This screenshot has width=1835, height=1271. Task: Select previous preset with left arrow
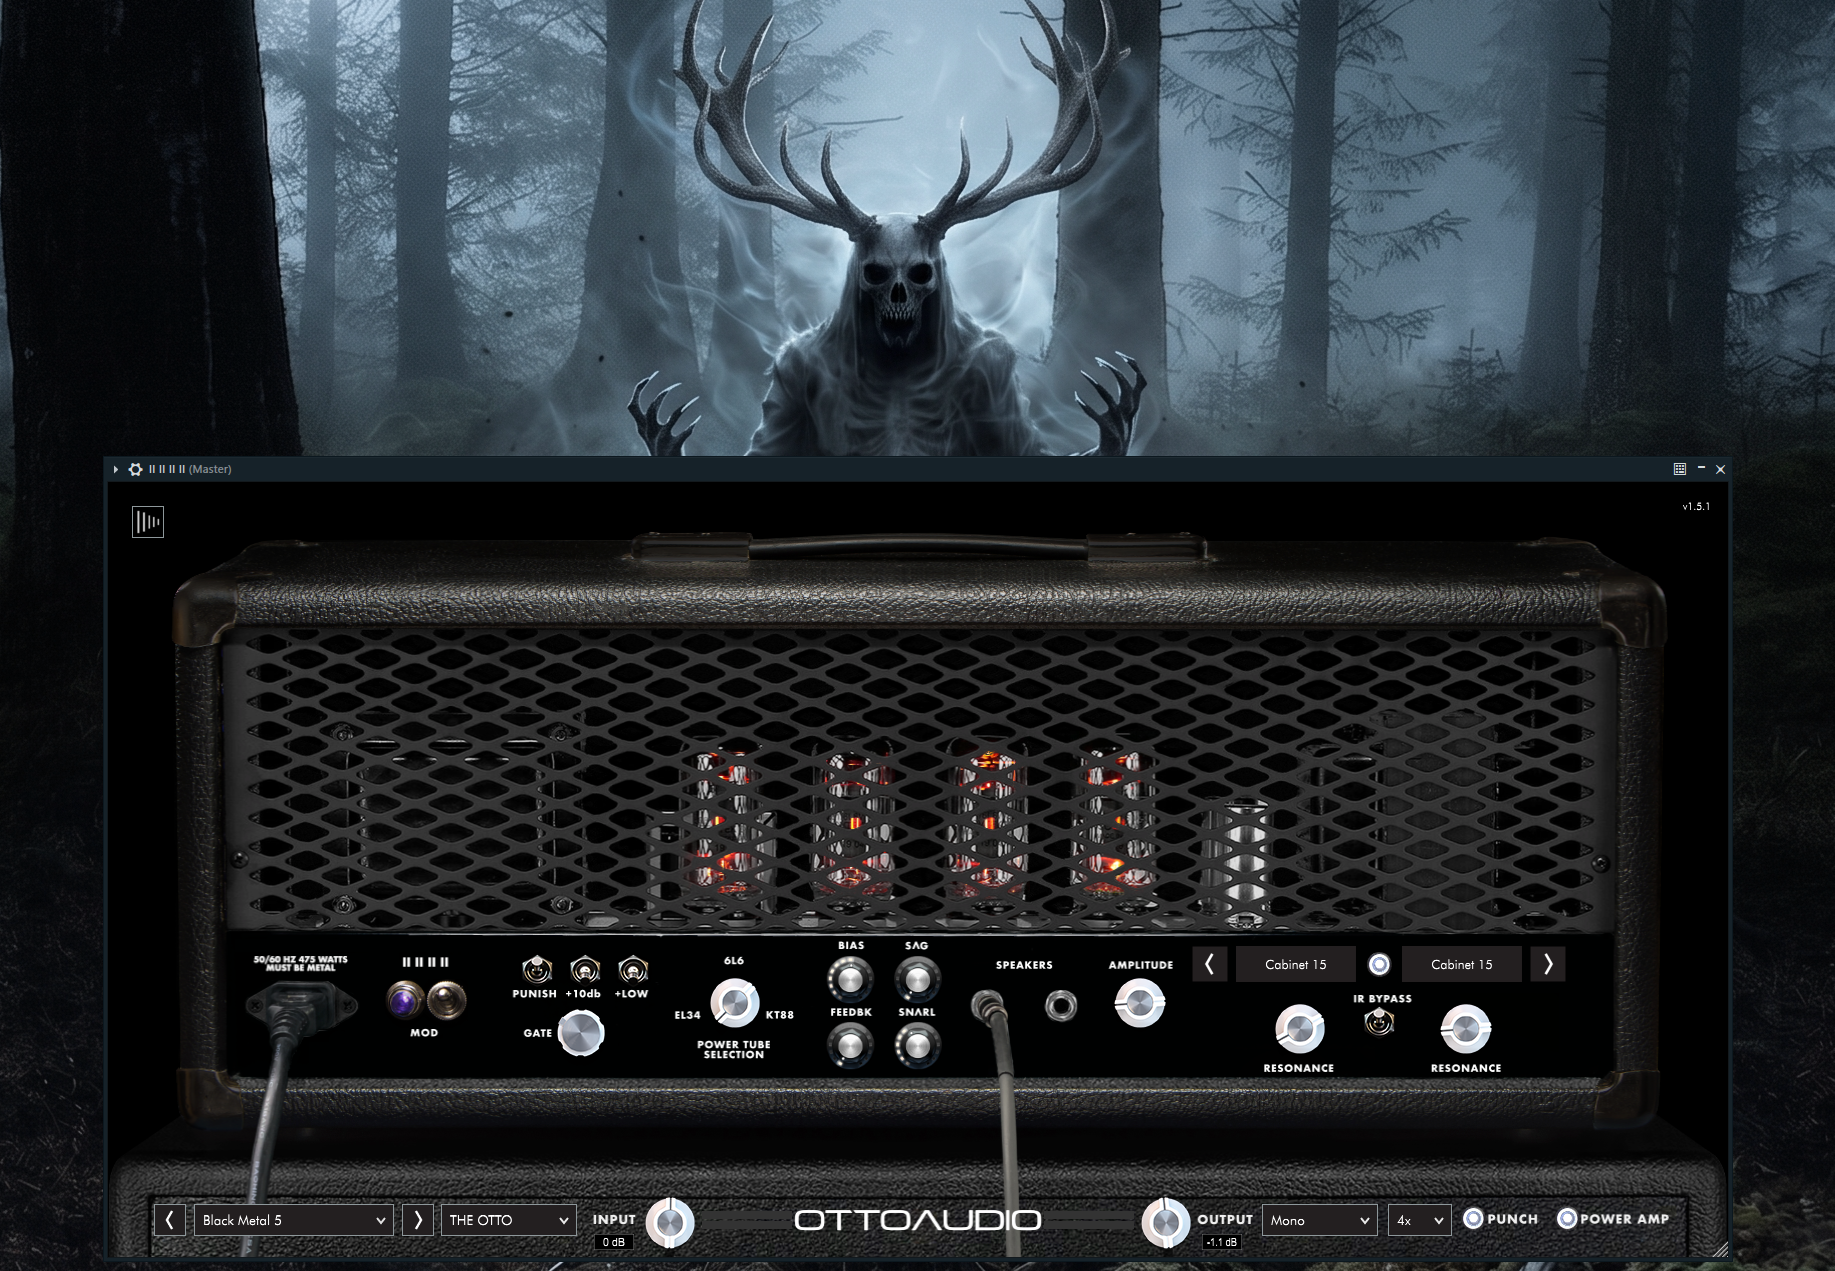pyautogui.click(x=170, y=1220)
